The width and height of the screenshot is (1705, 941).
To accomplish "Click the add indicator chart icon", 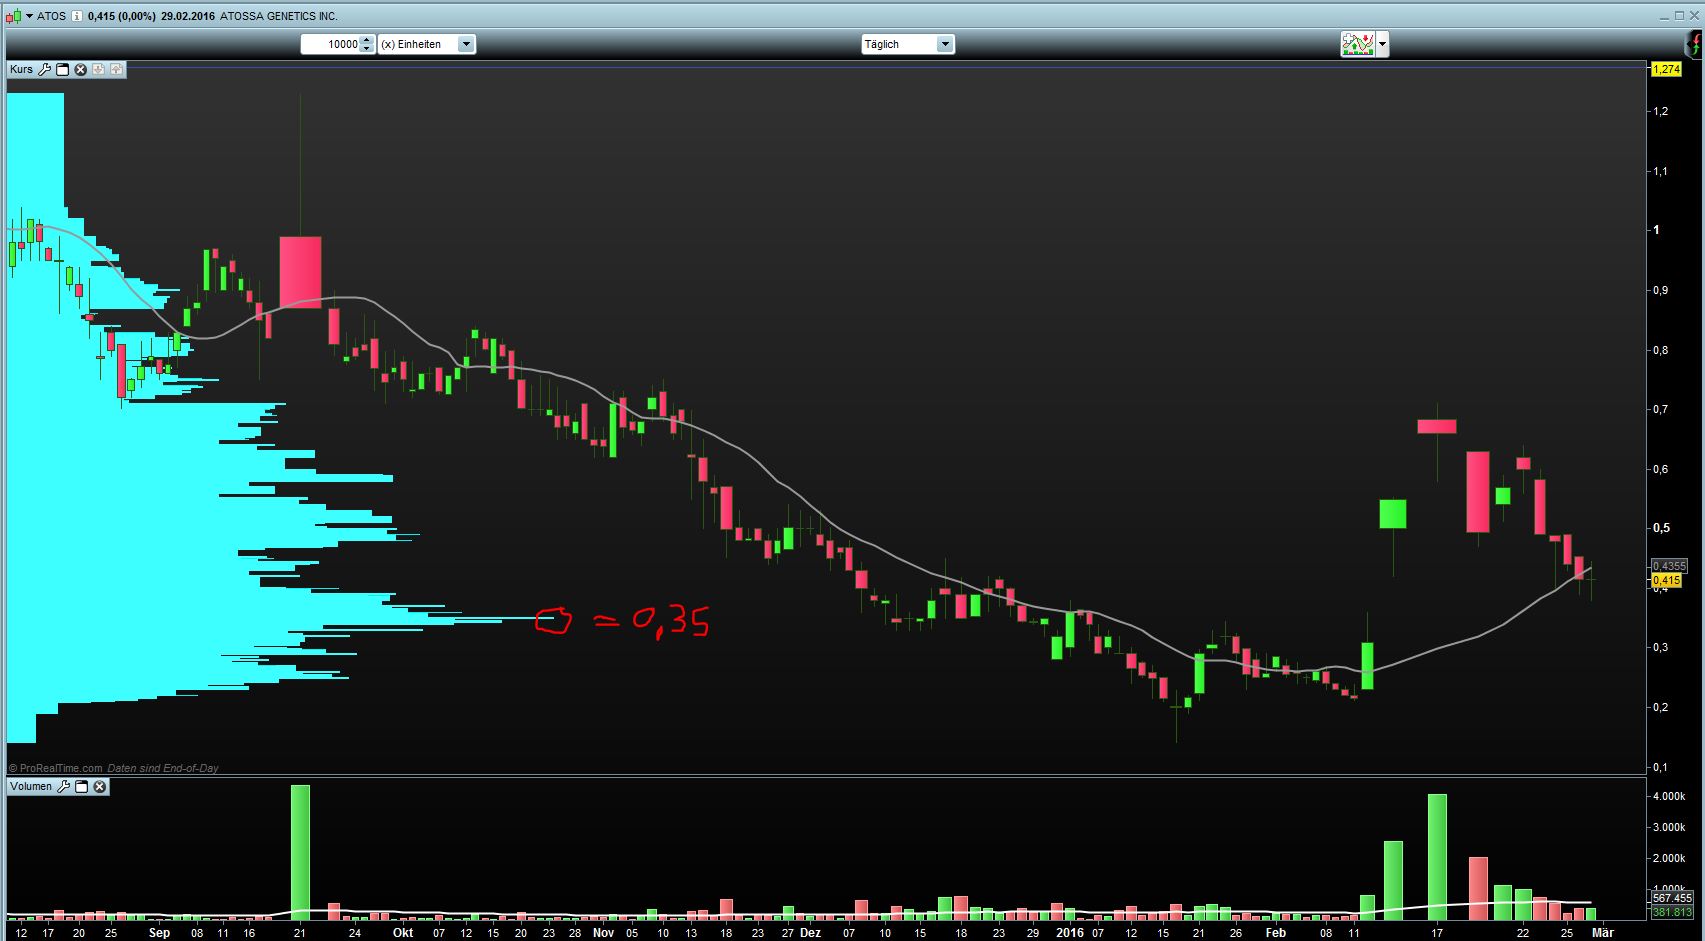I will pyautogui.click(x=1359, y=44).
